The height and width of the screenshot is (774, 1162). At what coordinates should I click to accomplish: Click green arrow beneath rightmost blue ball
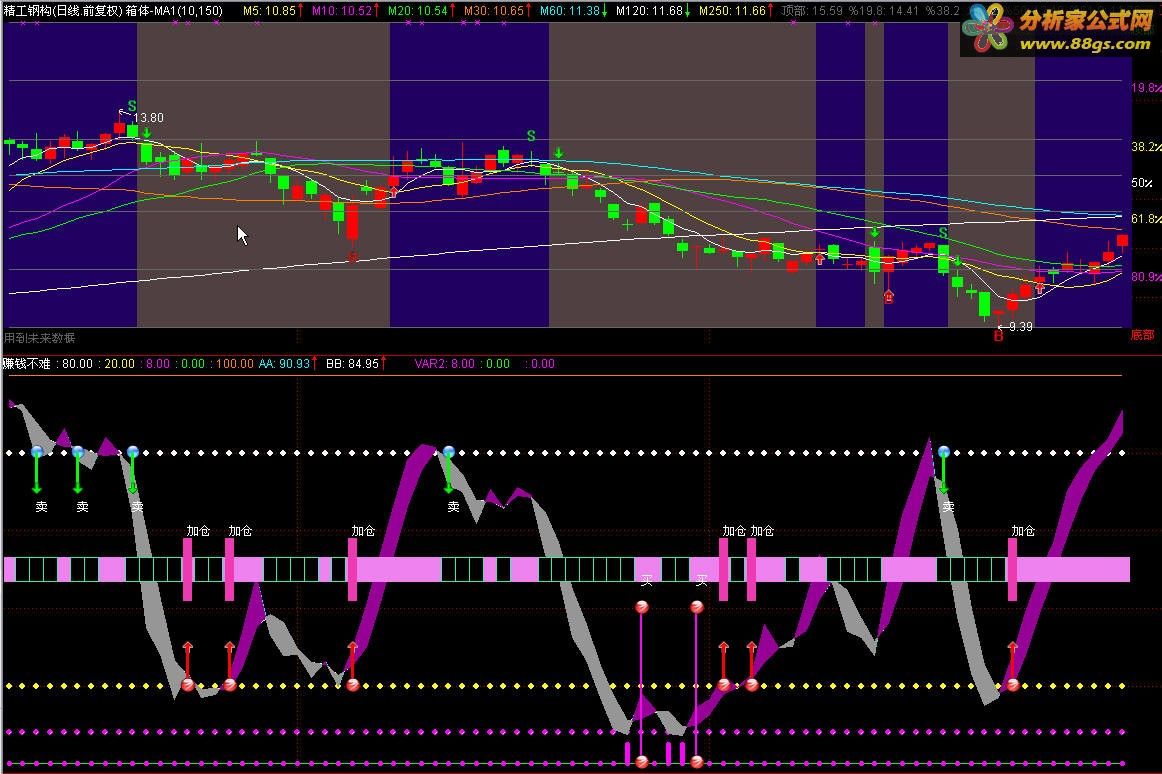(943, 476)
